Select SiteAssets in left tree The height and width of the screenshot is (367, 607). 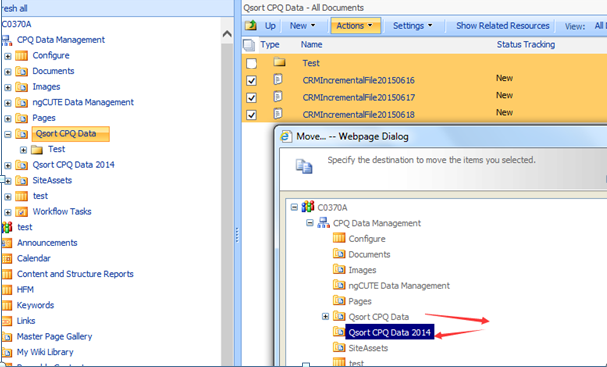click(52, 180)
